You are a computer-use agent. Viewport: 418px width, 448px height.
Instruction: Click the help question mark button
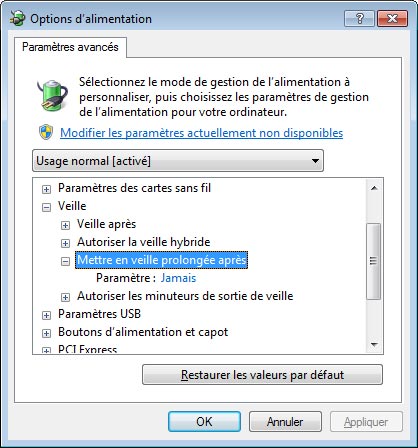359,18
